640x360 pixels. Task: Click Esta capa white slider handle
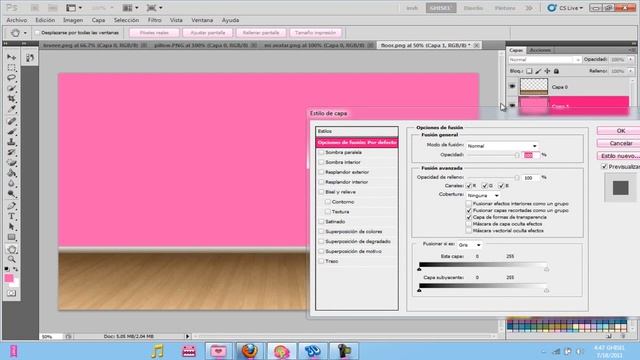(x=547, y=269)
